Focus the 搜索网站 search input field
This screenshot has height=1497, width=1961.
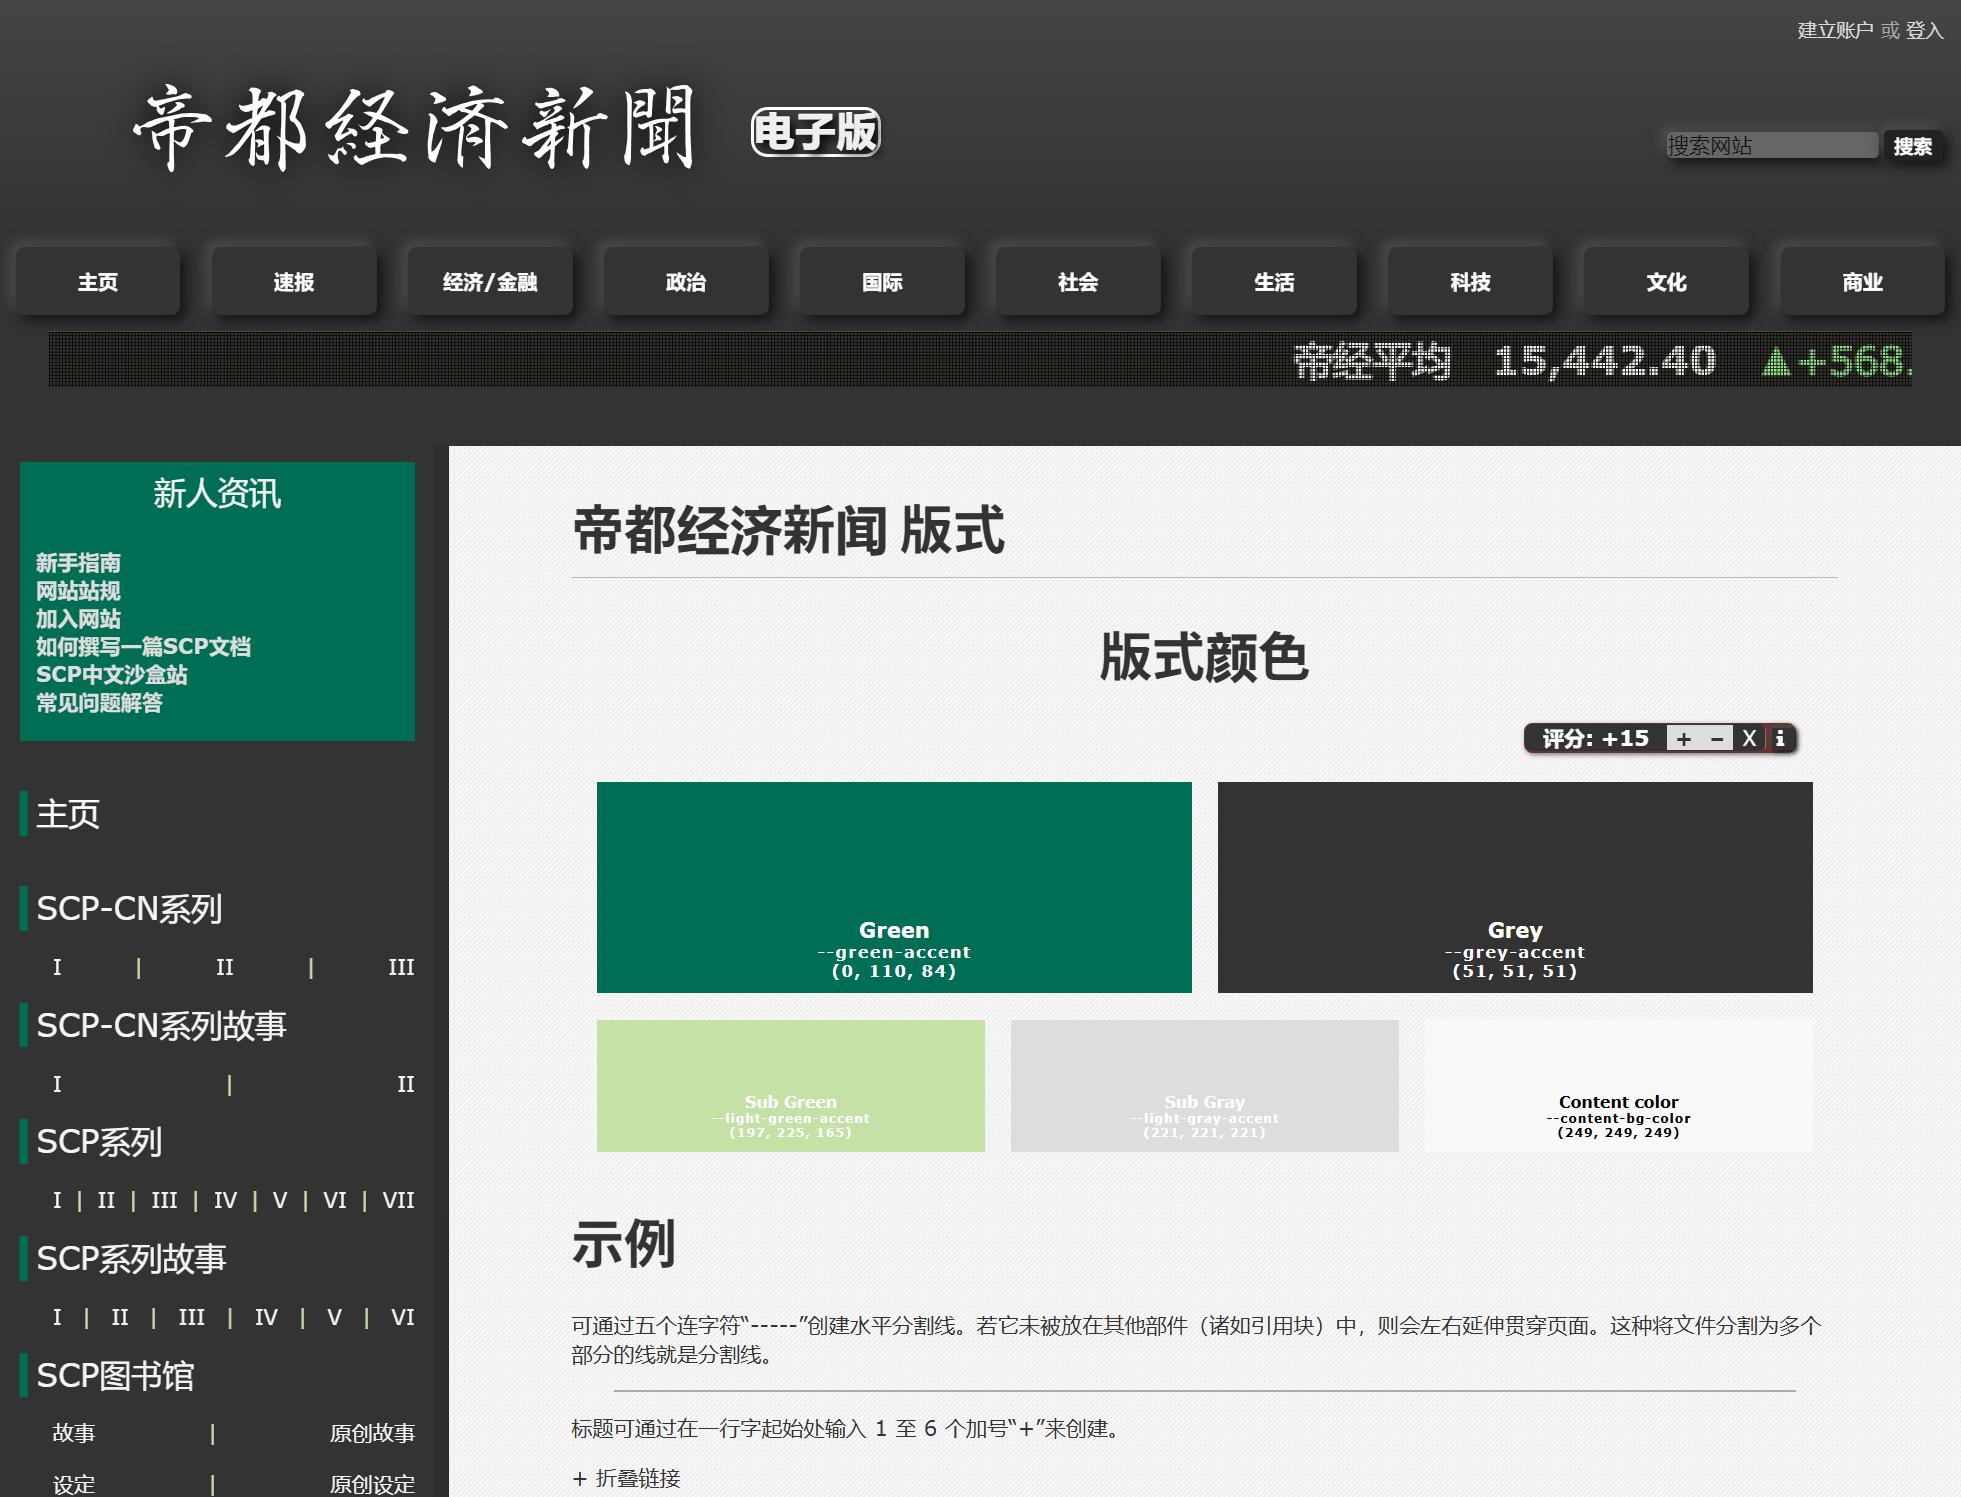pyautogui.click(x=1770, y=146)
